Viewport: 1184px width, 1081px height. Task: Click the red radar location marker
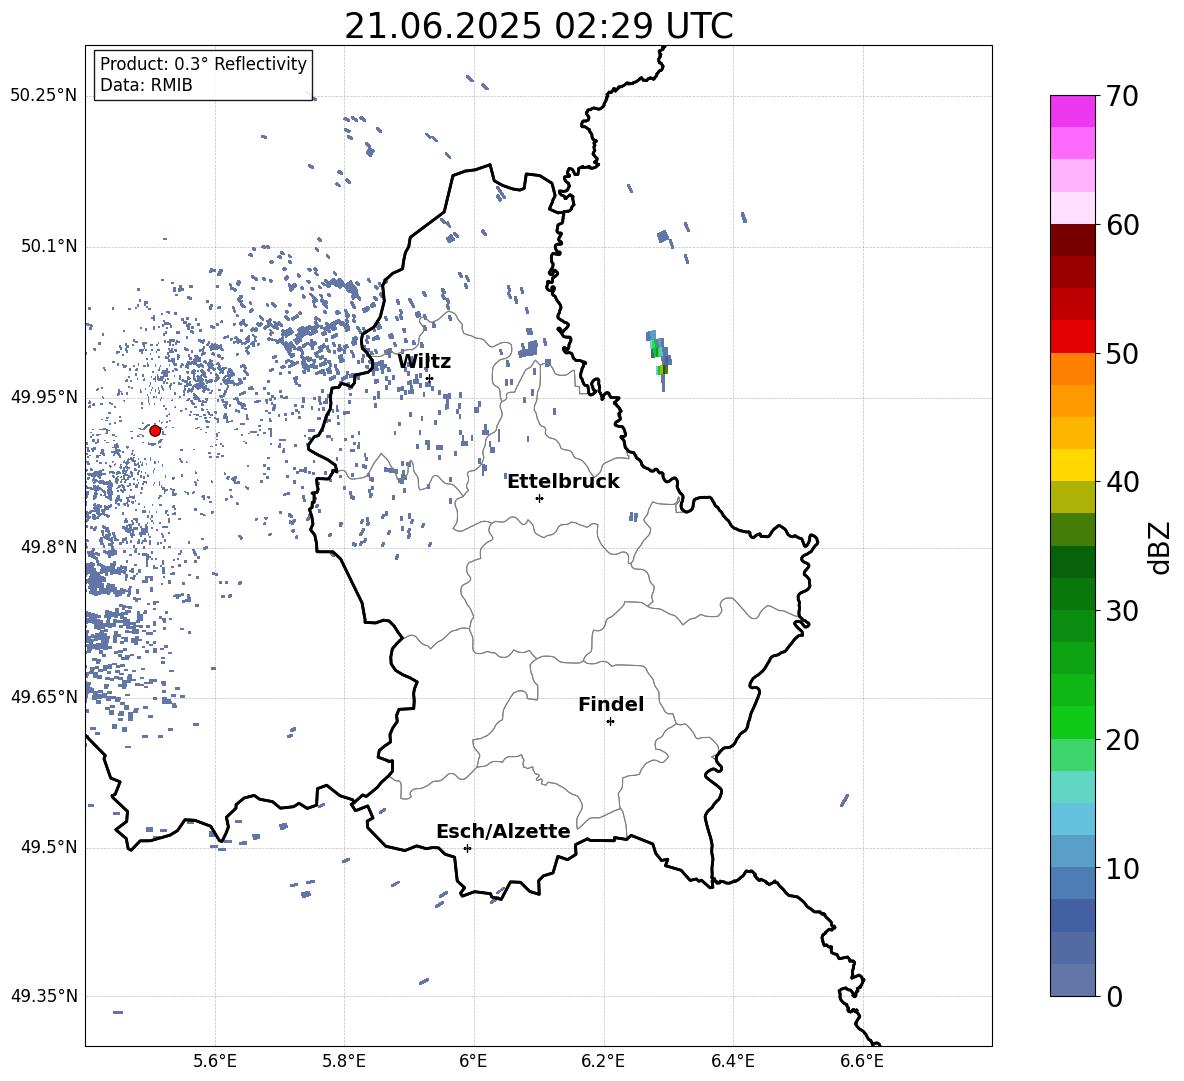155,431
